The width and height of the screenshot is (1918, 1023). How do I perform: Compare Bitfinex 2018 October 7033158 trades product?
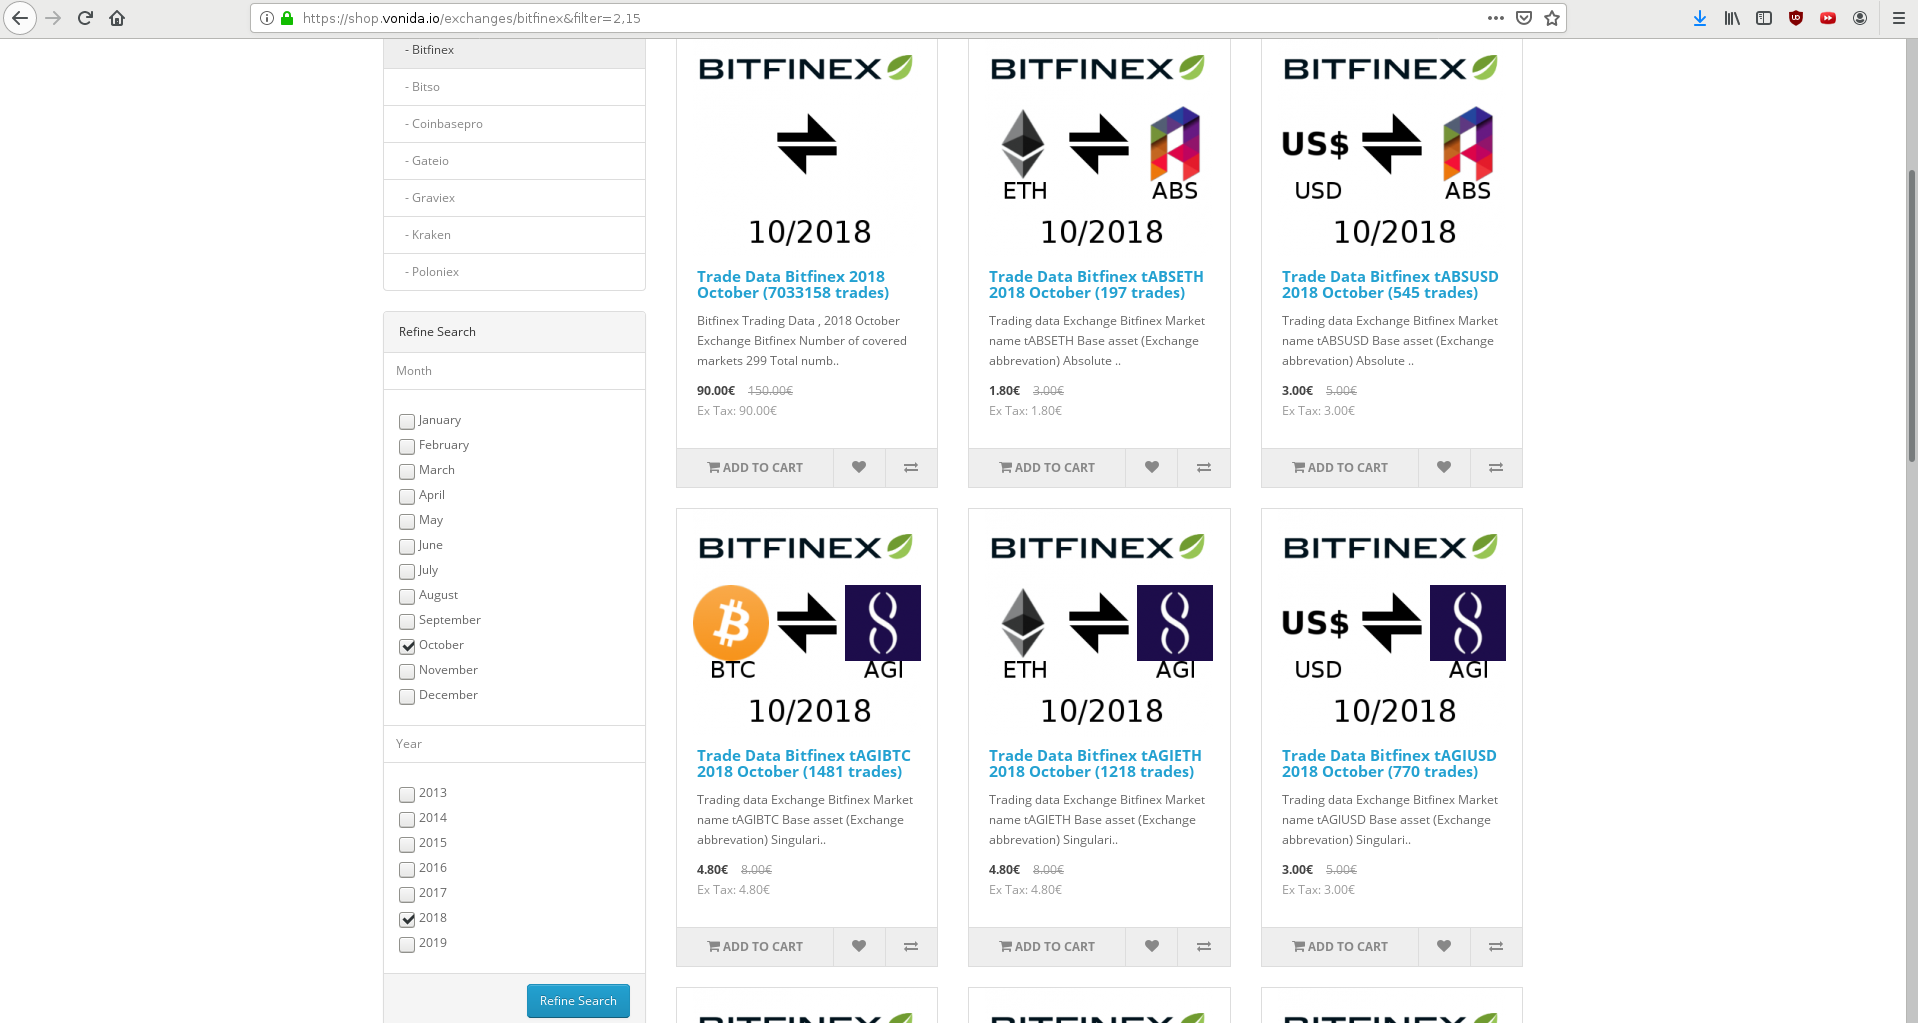(911, 467)
